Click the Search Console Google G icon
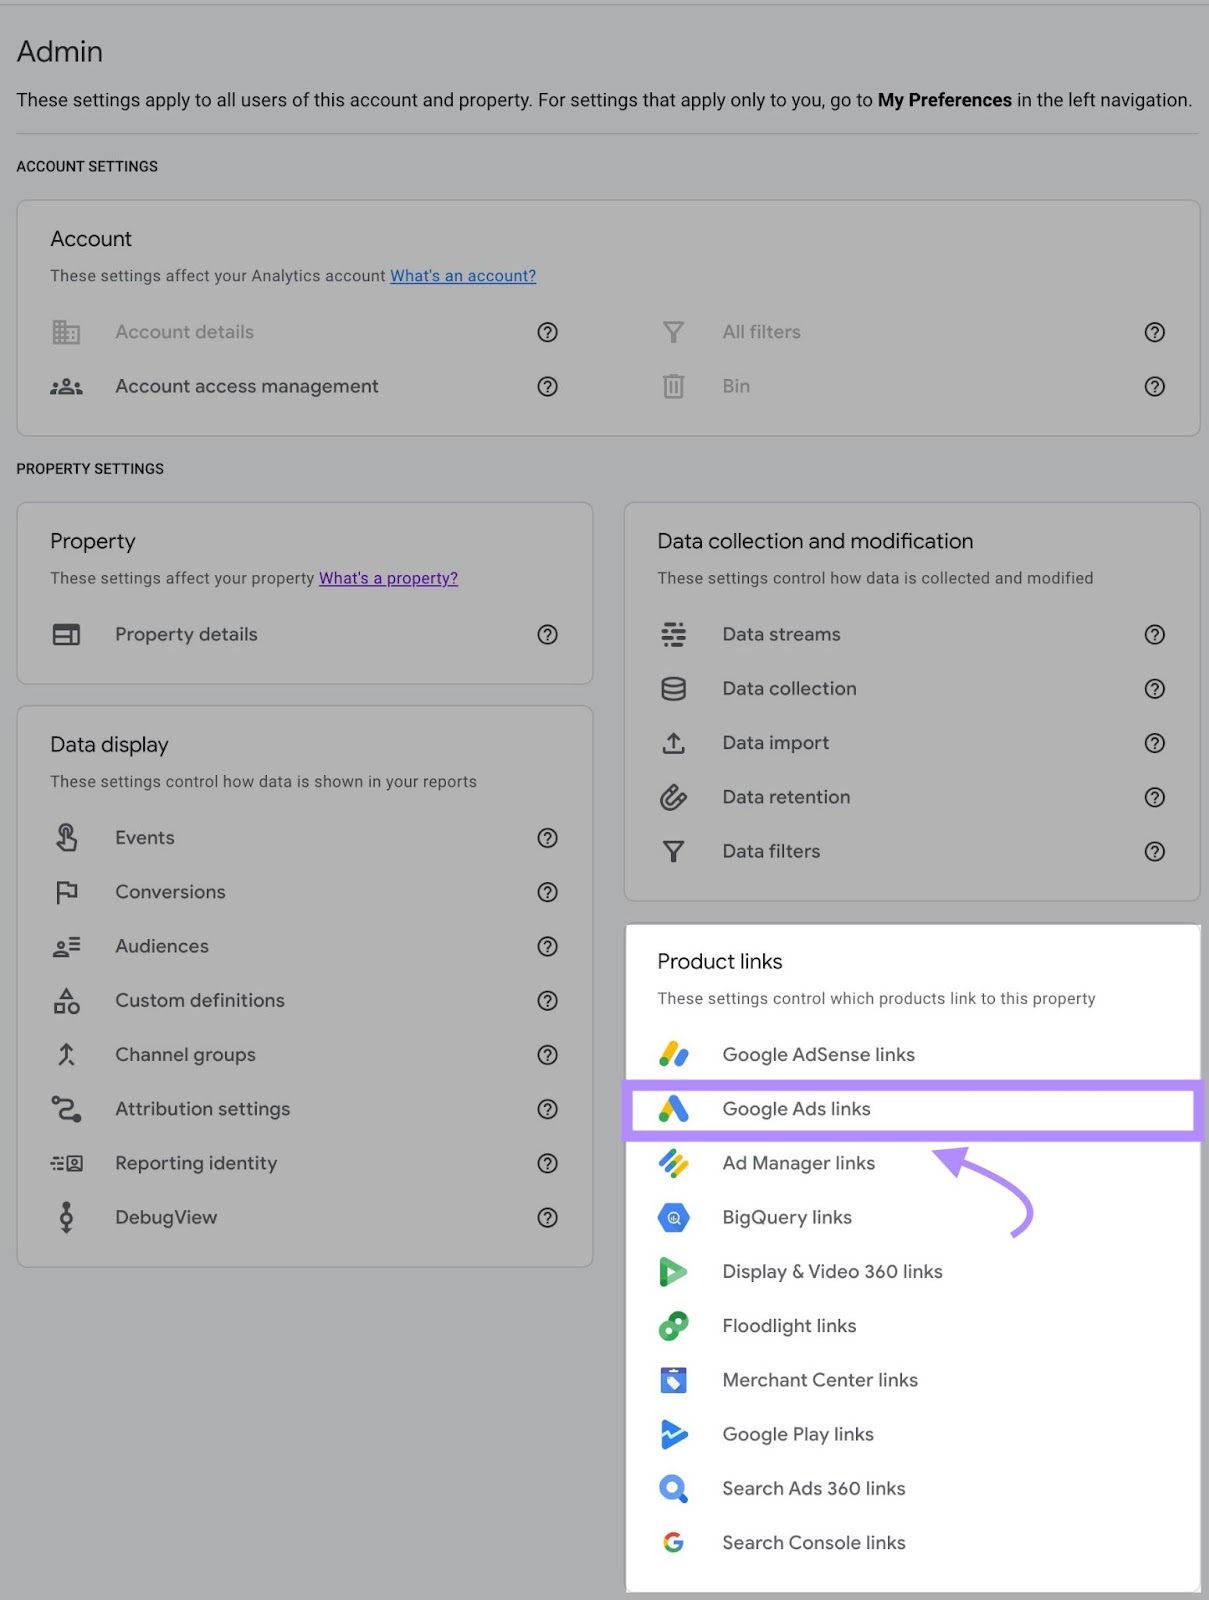The height and width of the screenshot is (1600, 1209). 674,1542
